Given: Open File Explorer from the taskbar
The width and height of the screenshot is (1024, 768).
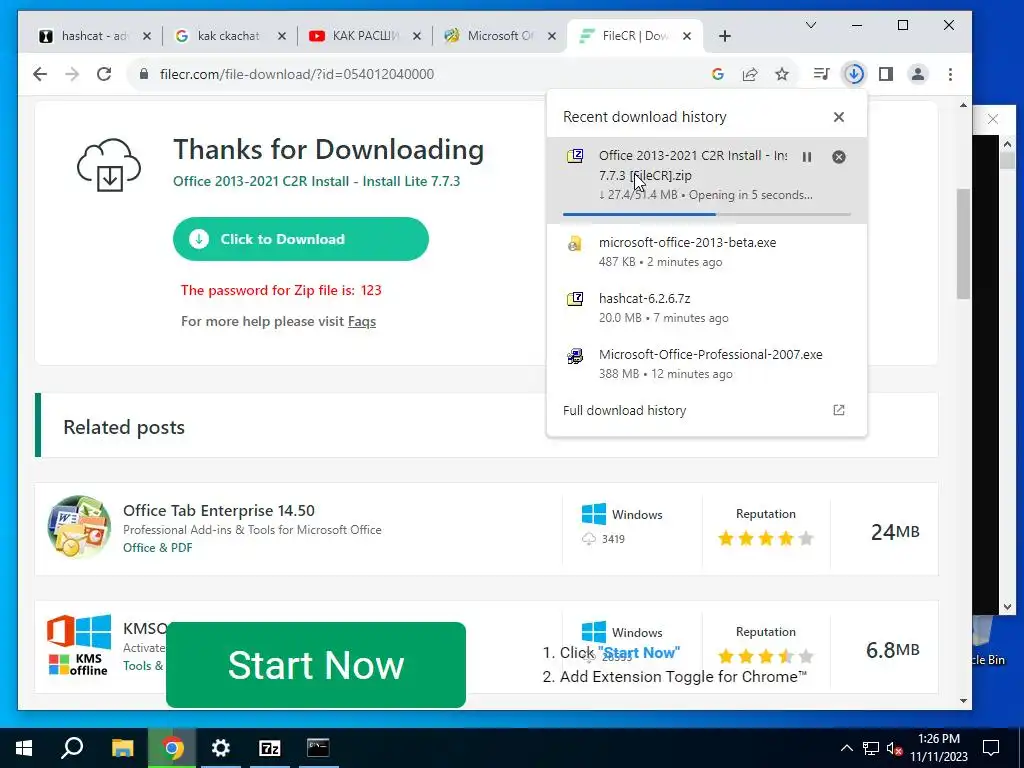Looking at the screenshot, I should [122, 748].
